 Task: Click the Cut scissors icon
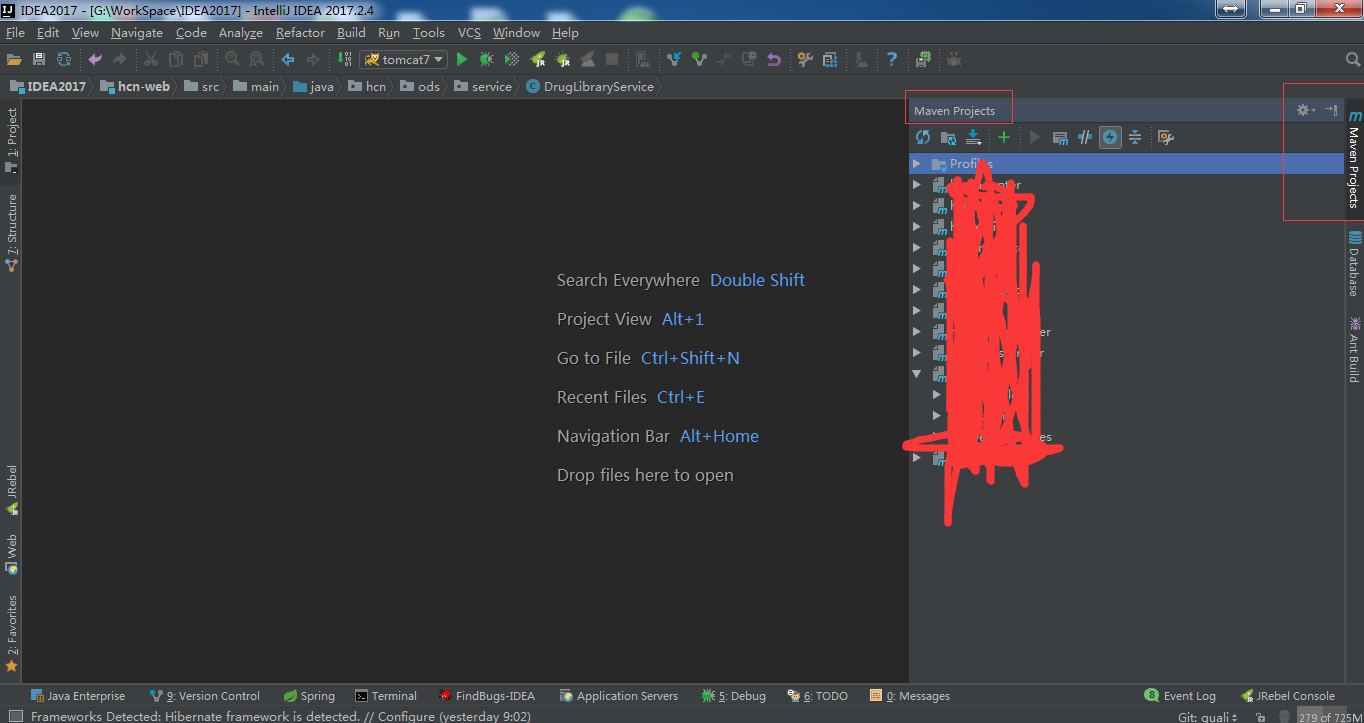pos(151,60)
